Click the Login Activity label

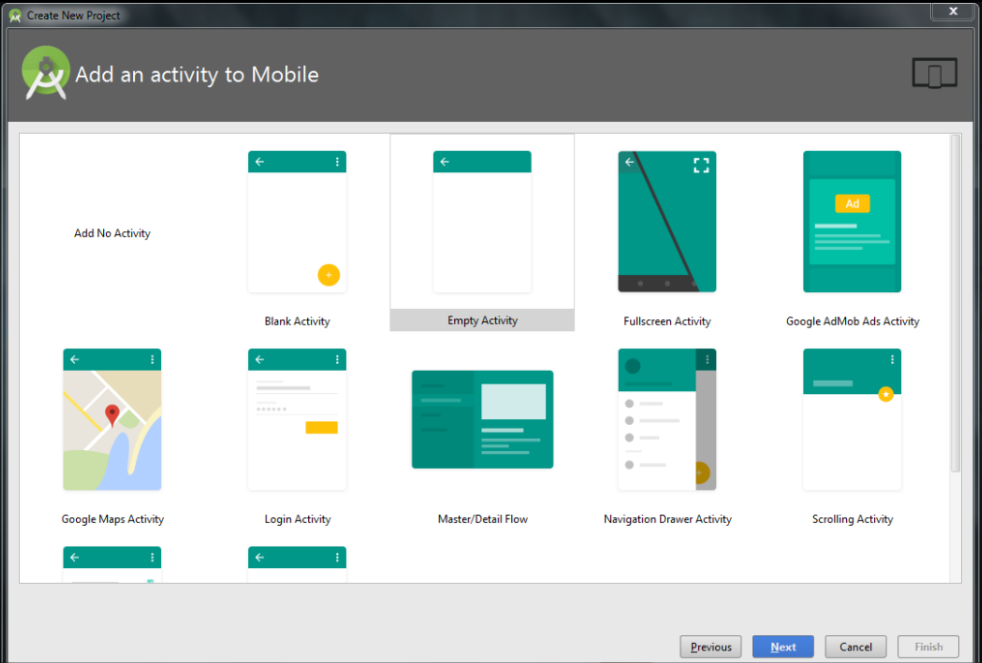pyautogui.click(x=297, y=519)
